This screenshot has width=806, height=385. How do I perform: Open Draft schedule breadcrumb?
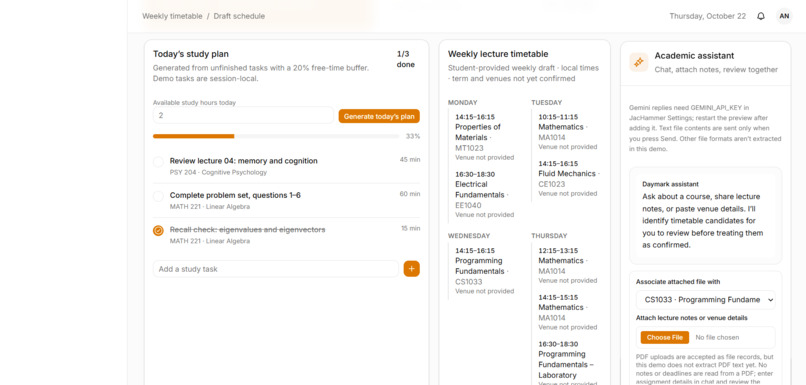239,16
